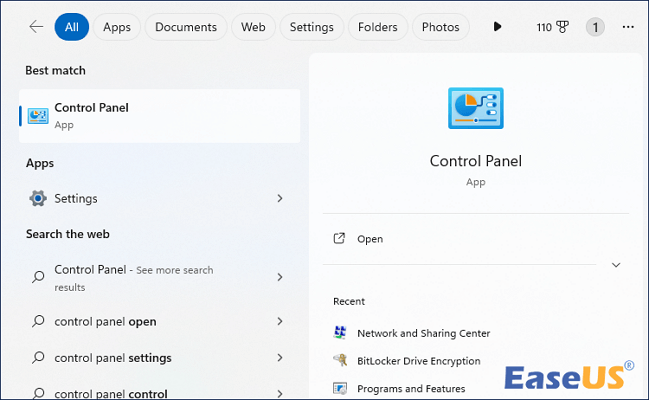Click the back arrow icon

tap(36, 27)
